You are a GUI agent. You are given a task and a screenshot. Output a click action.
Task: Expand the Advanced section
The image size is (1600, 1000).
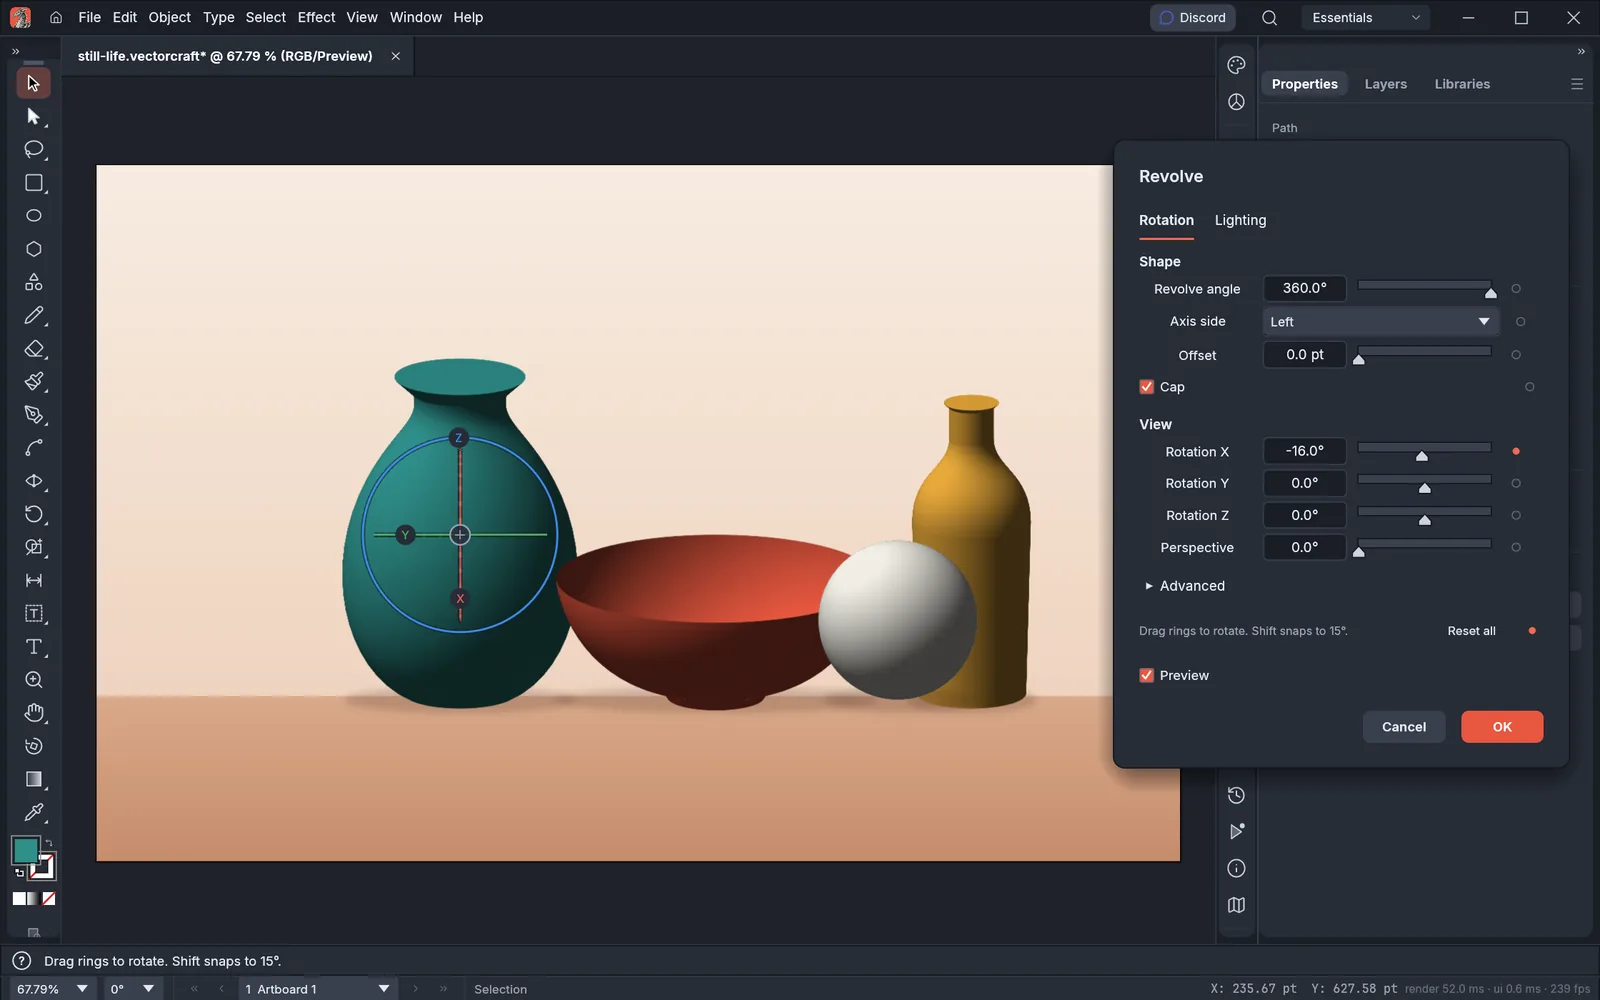1184,586
